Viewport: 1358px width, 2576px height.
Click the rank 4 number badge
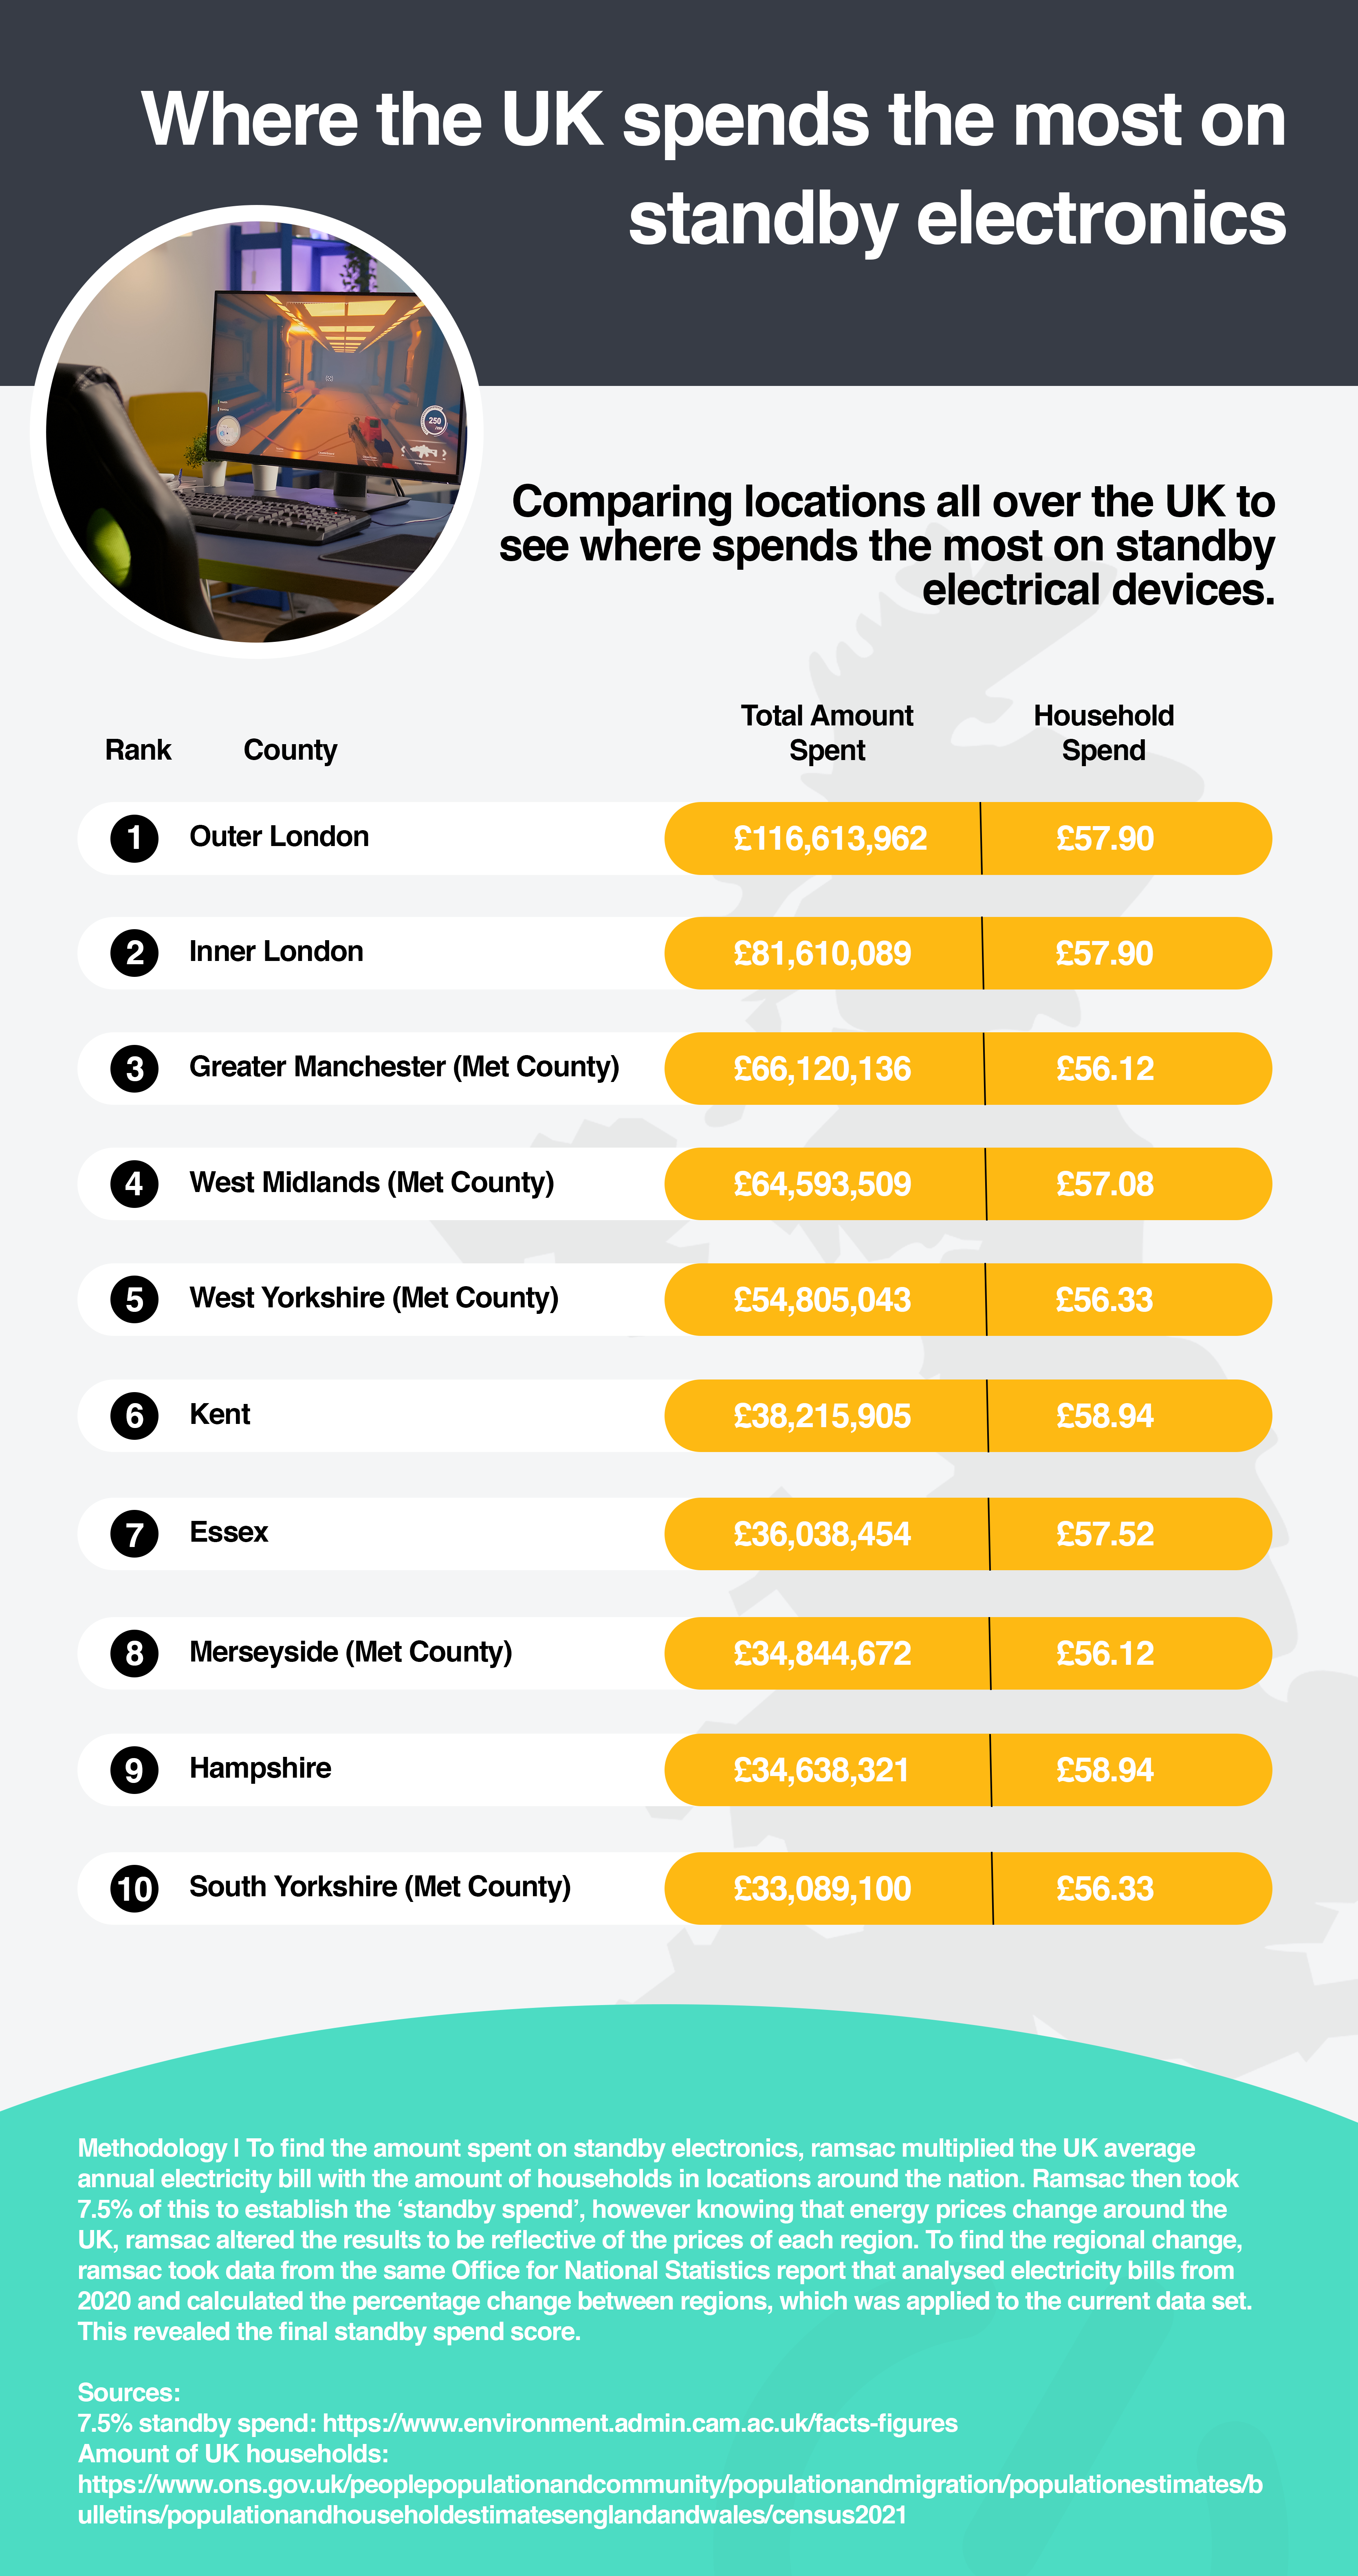pyautogui.click(x=134, y=1184)
